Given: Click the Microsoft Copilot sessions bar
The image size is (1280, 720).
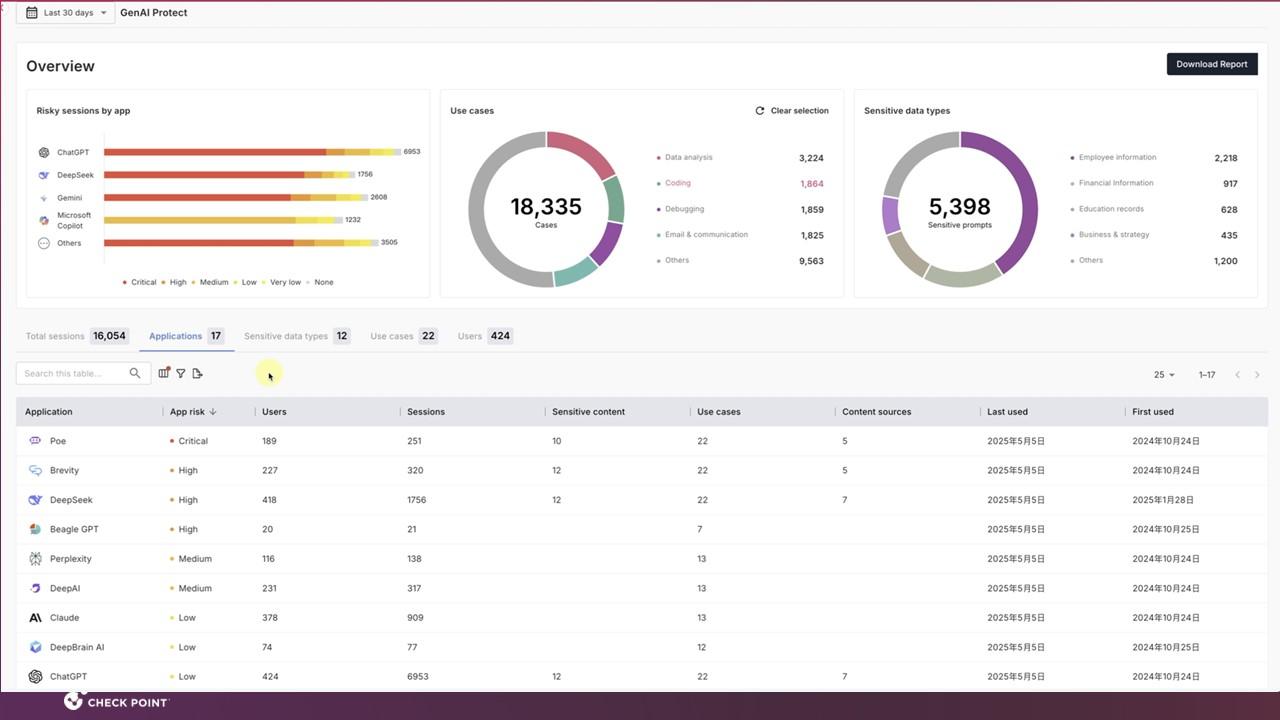Looking at the screenshot, I should tap(223, 220).
